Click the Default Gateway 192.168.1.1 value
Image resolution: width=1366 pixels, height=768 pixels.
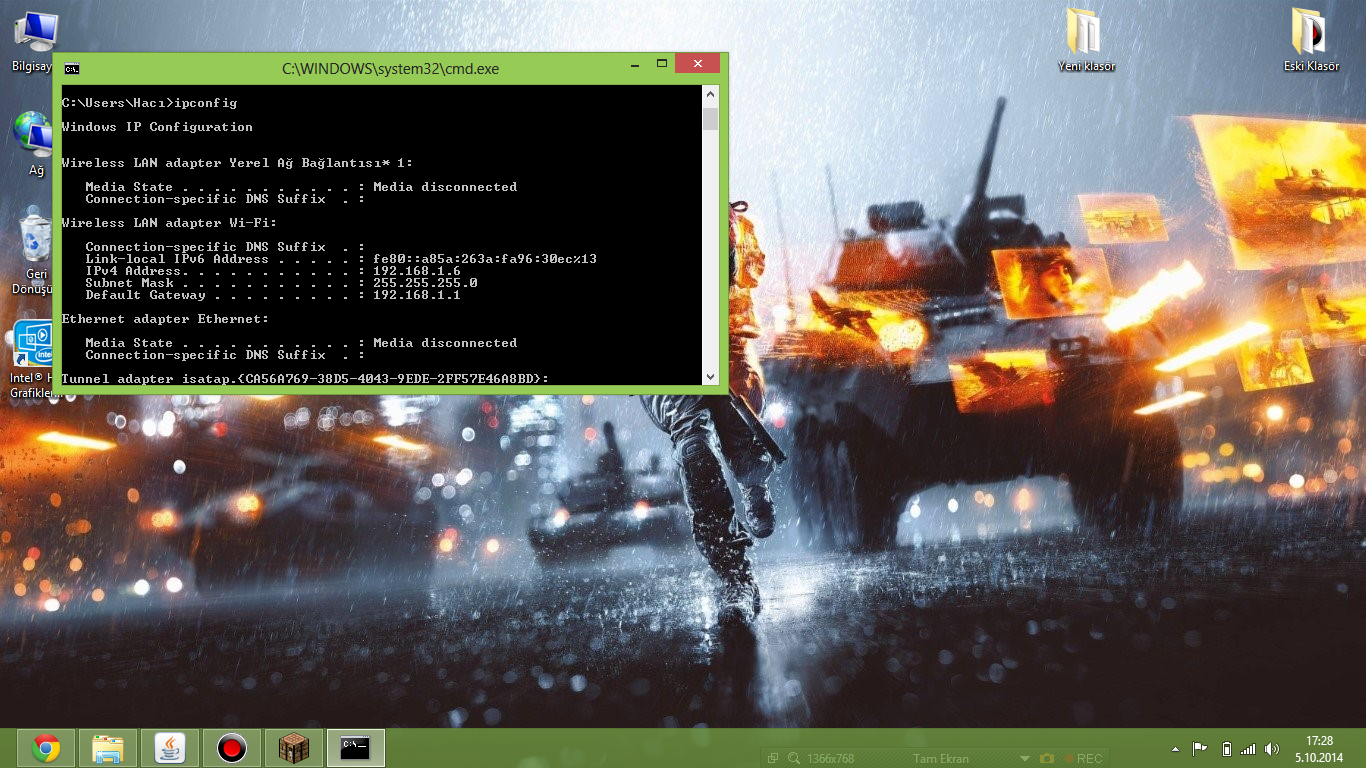point(417,295)
